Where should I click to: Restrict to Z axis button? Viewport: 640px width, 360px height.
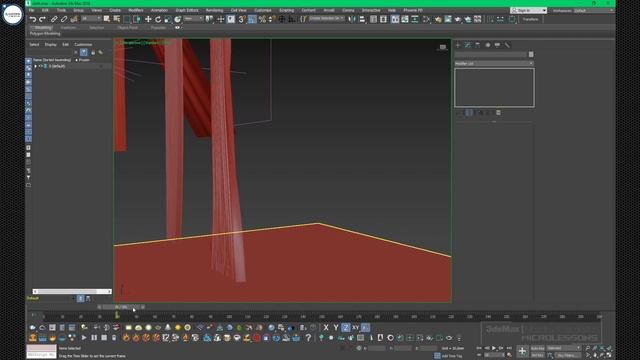(346, 327)
